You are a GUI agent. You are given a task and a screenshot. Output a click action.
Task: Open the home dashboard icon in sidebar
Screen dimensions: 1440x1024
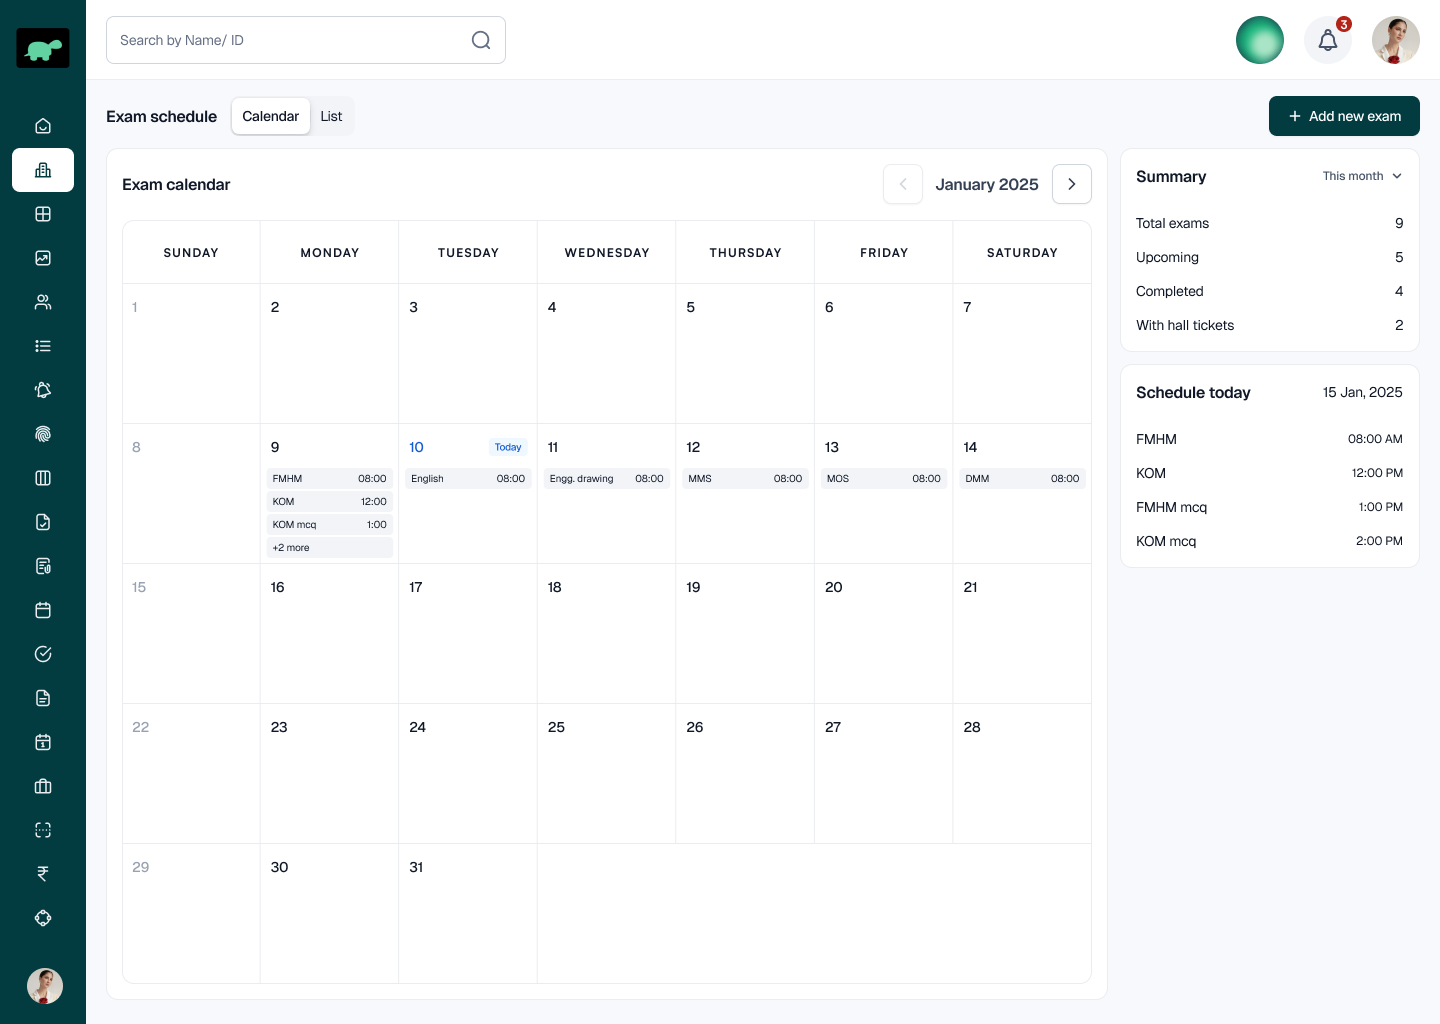[43, 125]
